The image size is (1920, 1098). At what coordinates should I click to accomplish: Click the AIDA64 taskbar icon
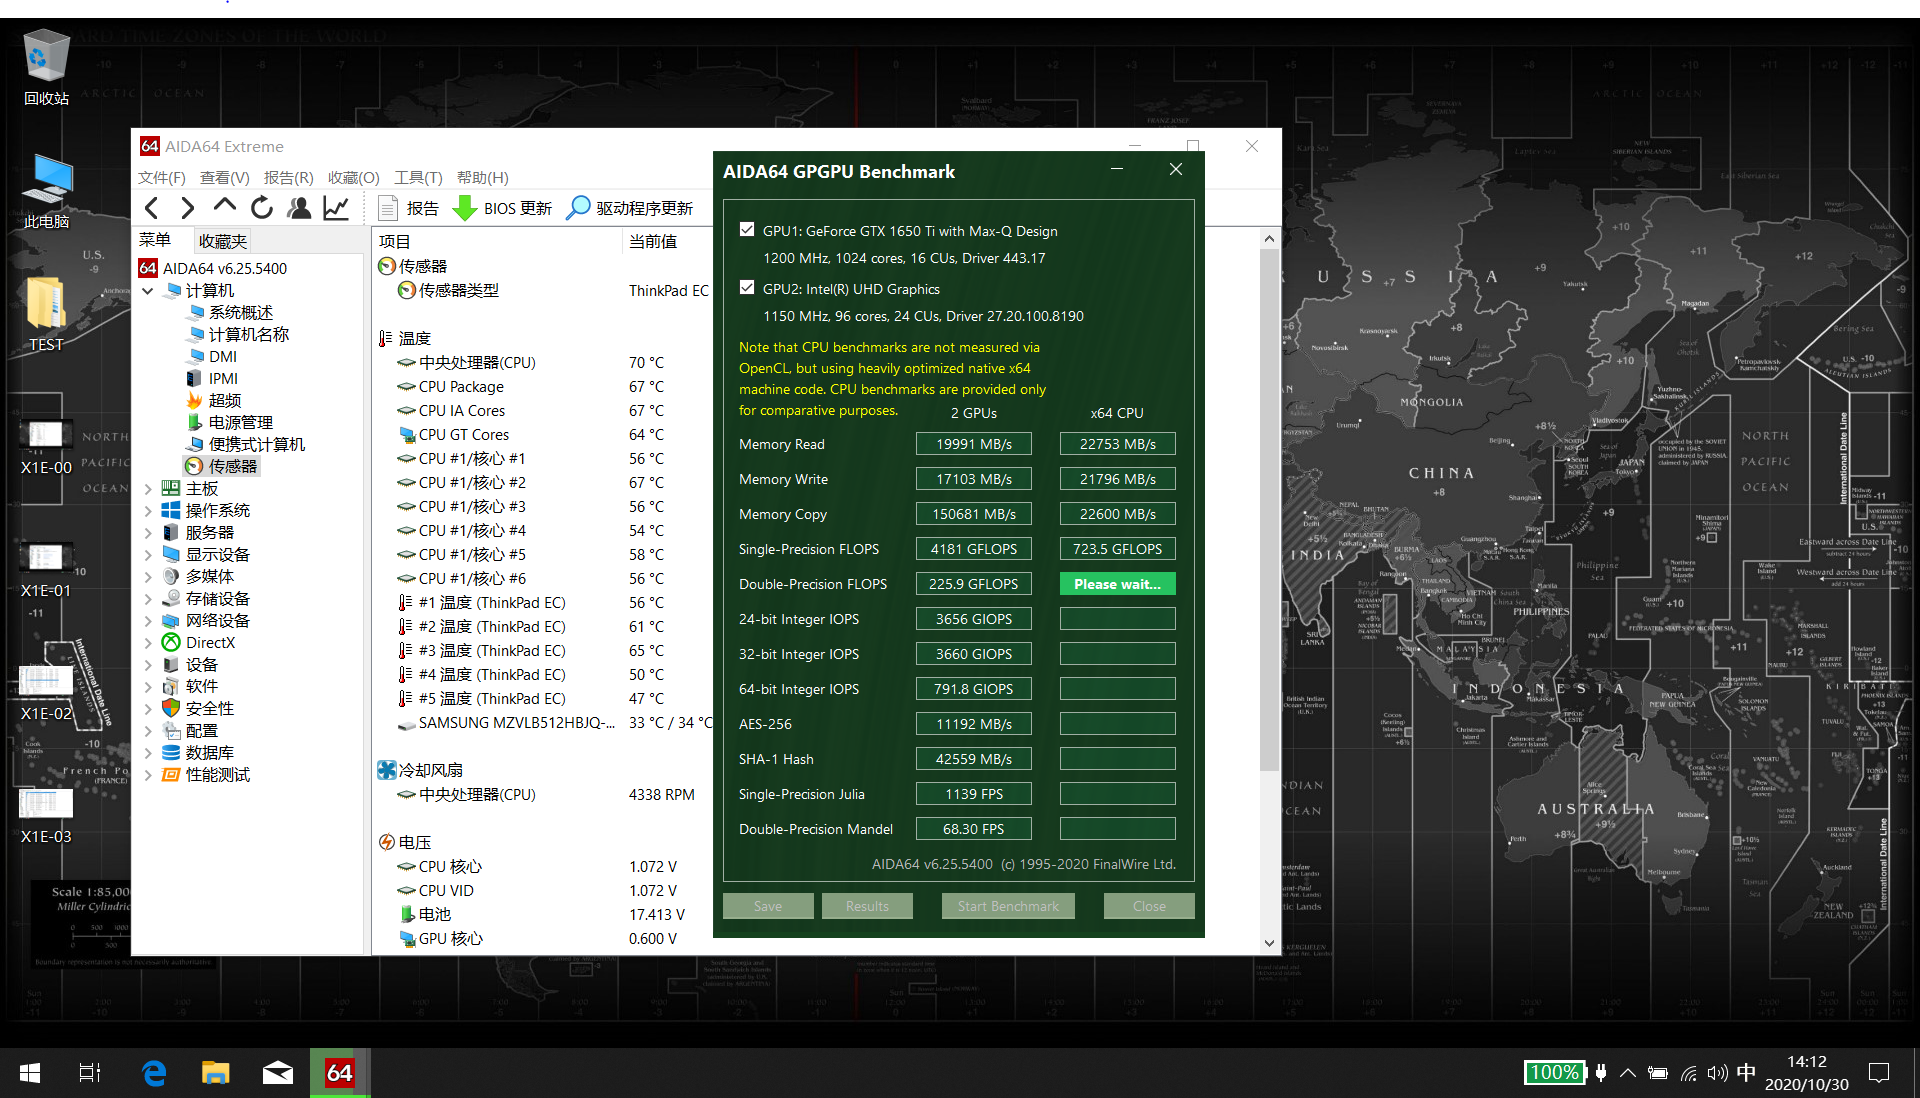tap(340, 1073)
